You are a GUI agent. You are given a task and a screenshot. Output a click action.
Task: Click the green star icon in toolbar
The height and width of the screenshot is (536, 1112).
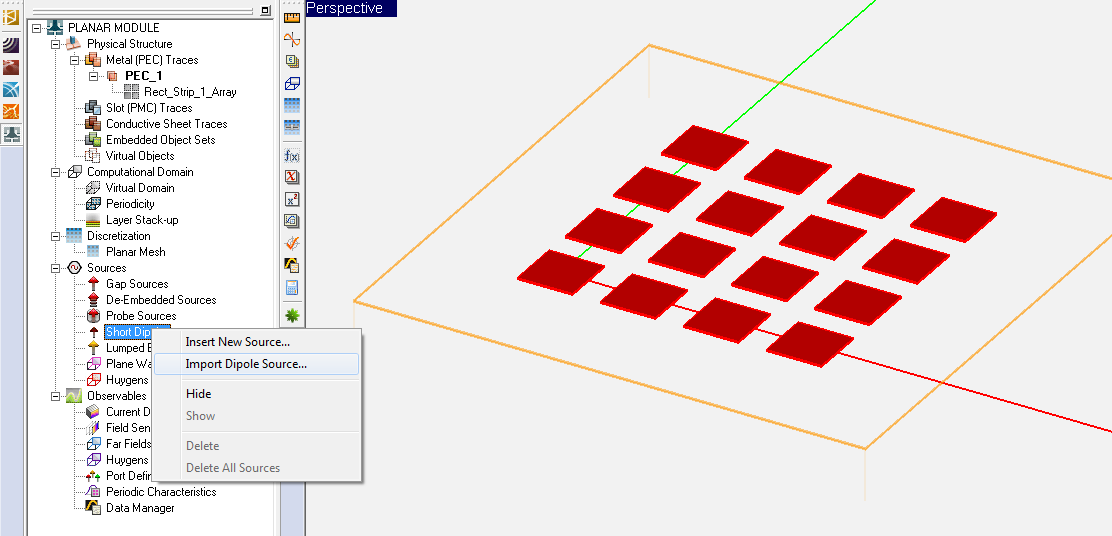point(292,315)
